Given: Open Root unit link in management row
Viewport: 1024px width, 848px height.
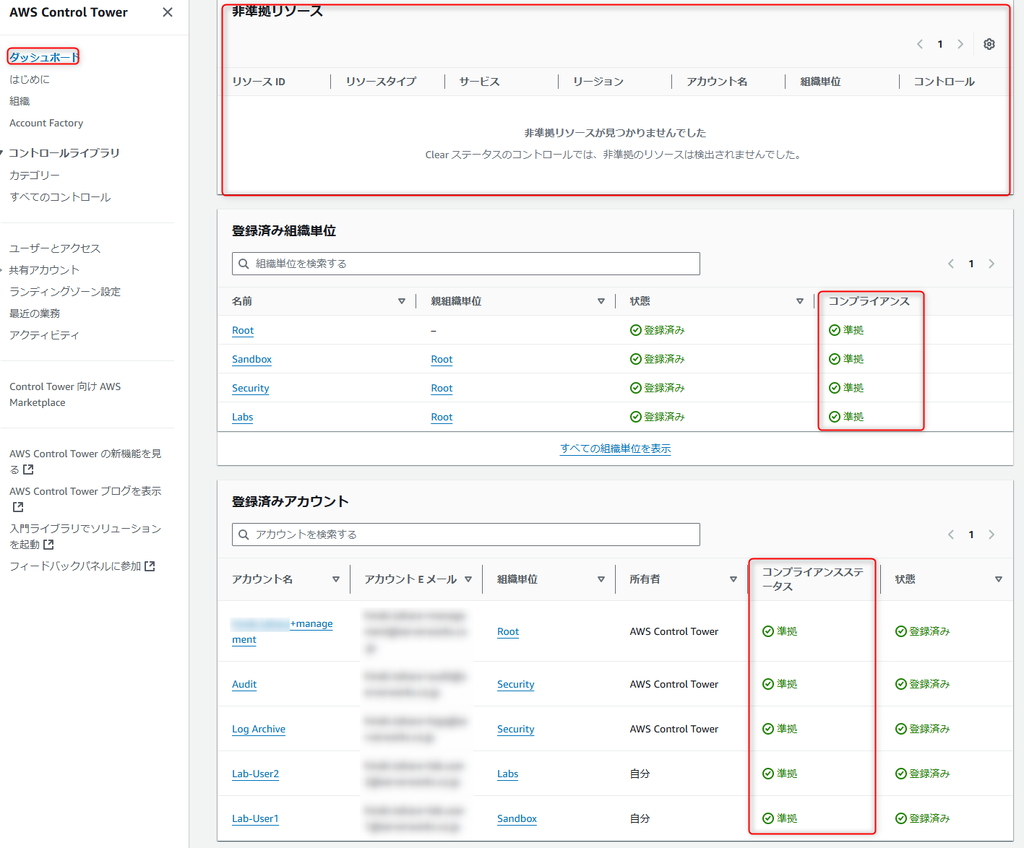Looking at the screenshot, I should coord(508,631).
